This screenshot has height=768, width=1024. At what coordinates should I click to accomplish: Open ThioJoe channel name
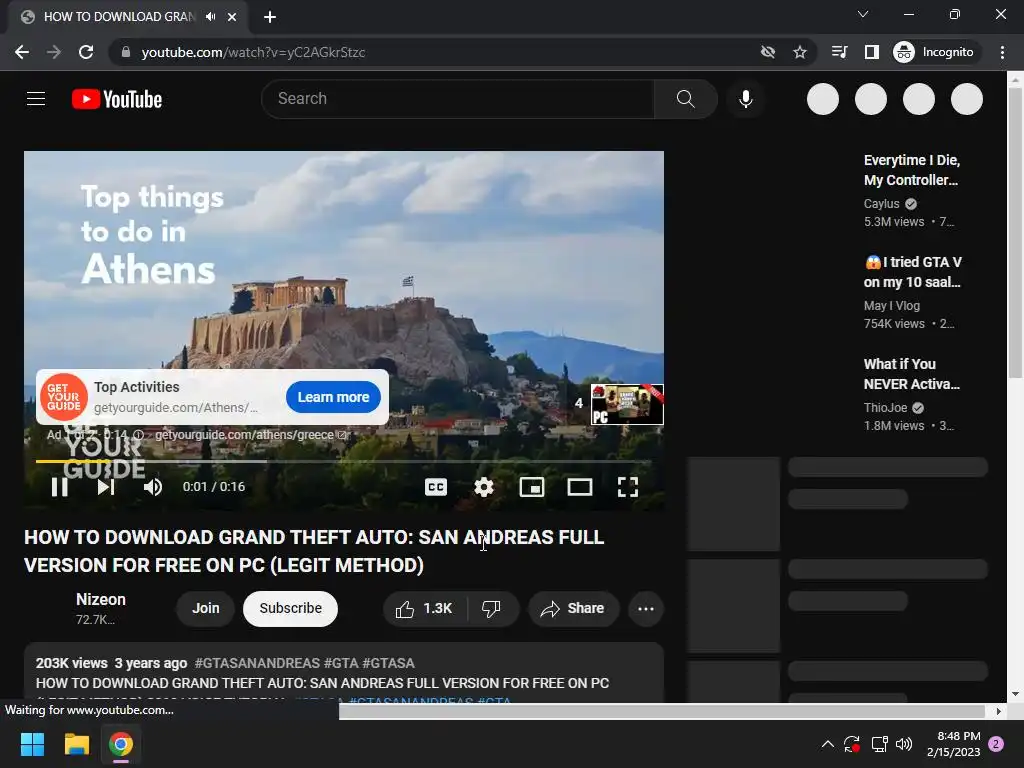pos(886,408)
